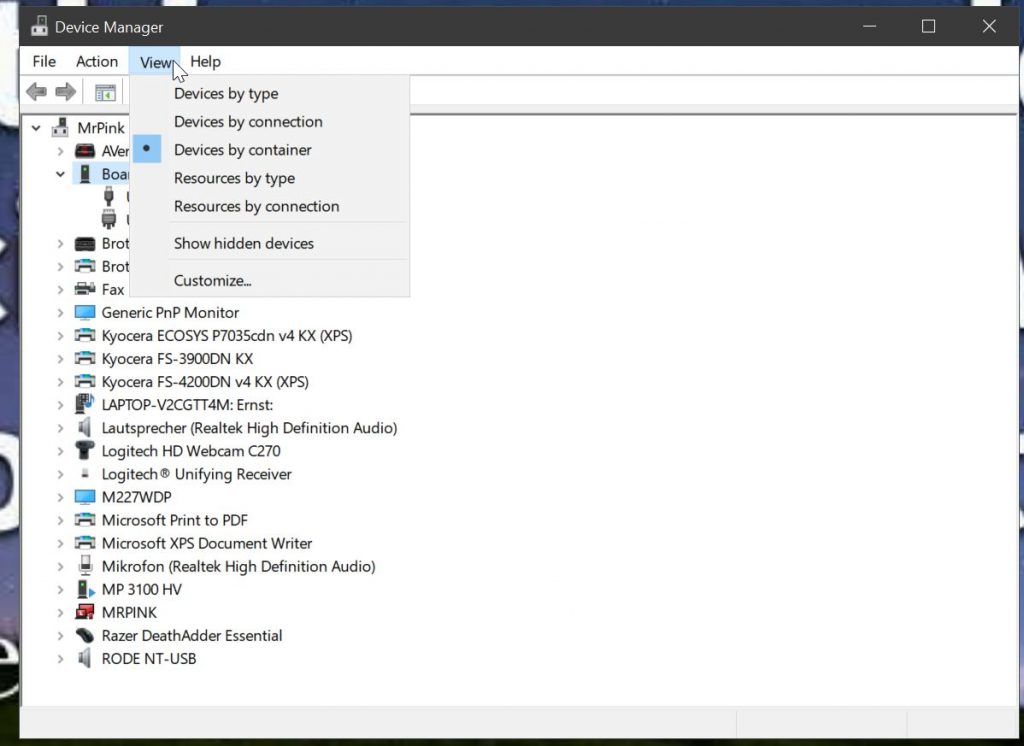Click the Device Manager title bar icon
Screen dimensions: 1024x746
click(39, 27)
